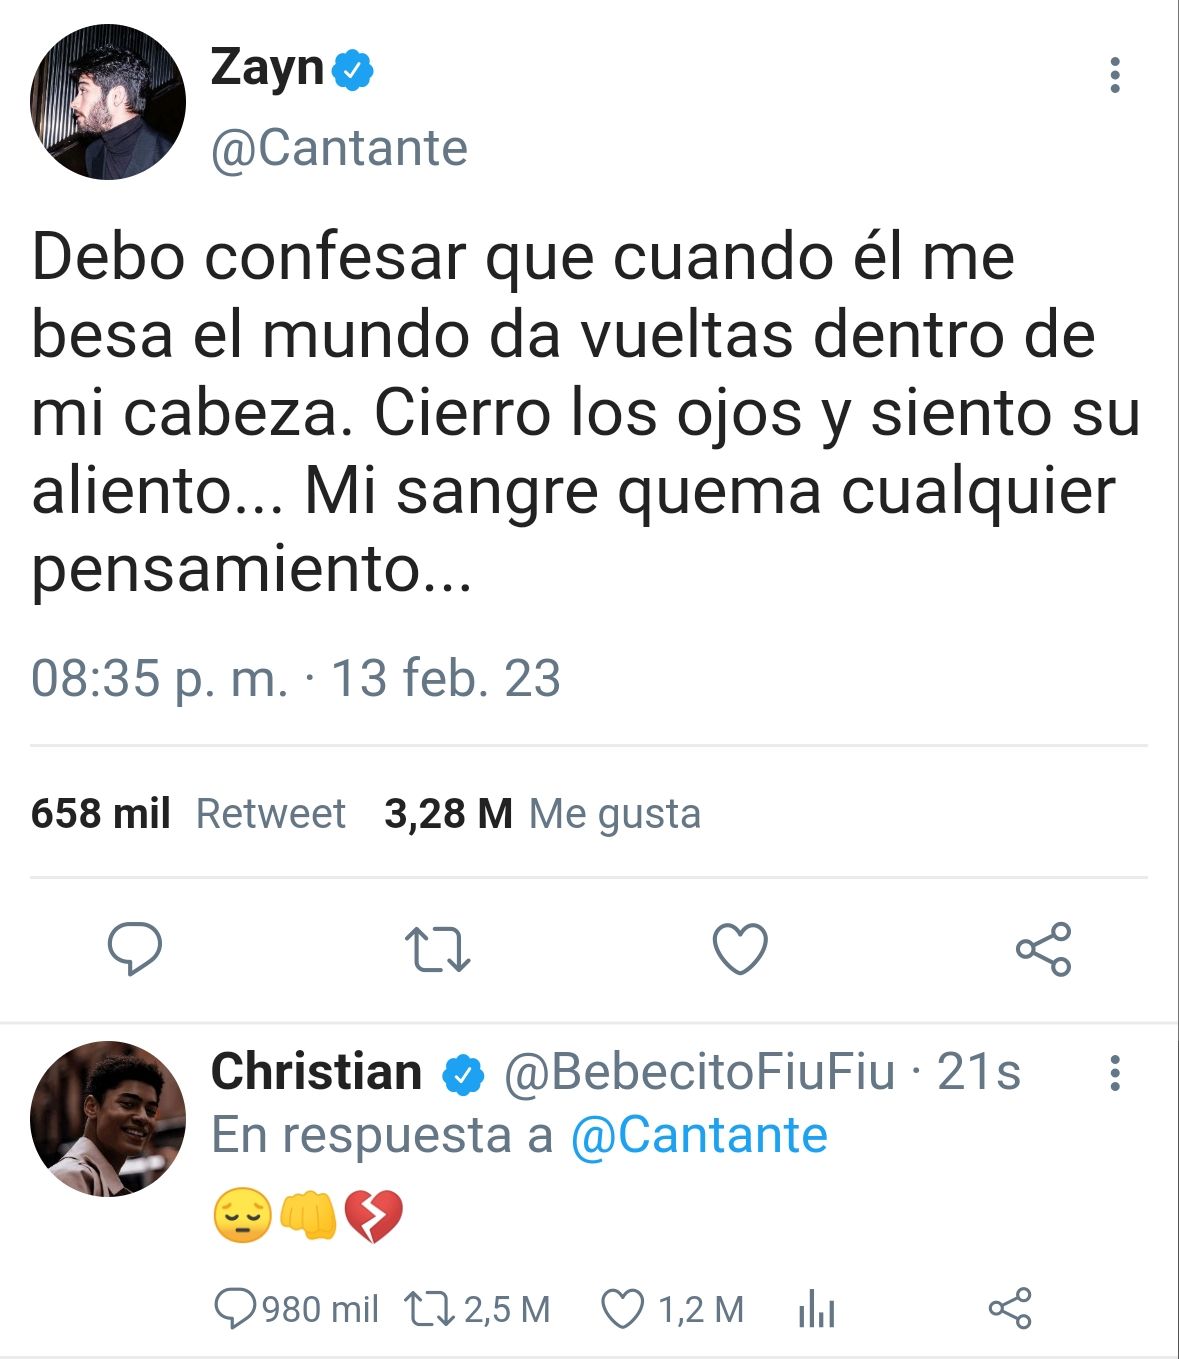
Task: Share Zayn's tweet
Action: [x=1044, y=949]
